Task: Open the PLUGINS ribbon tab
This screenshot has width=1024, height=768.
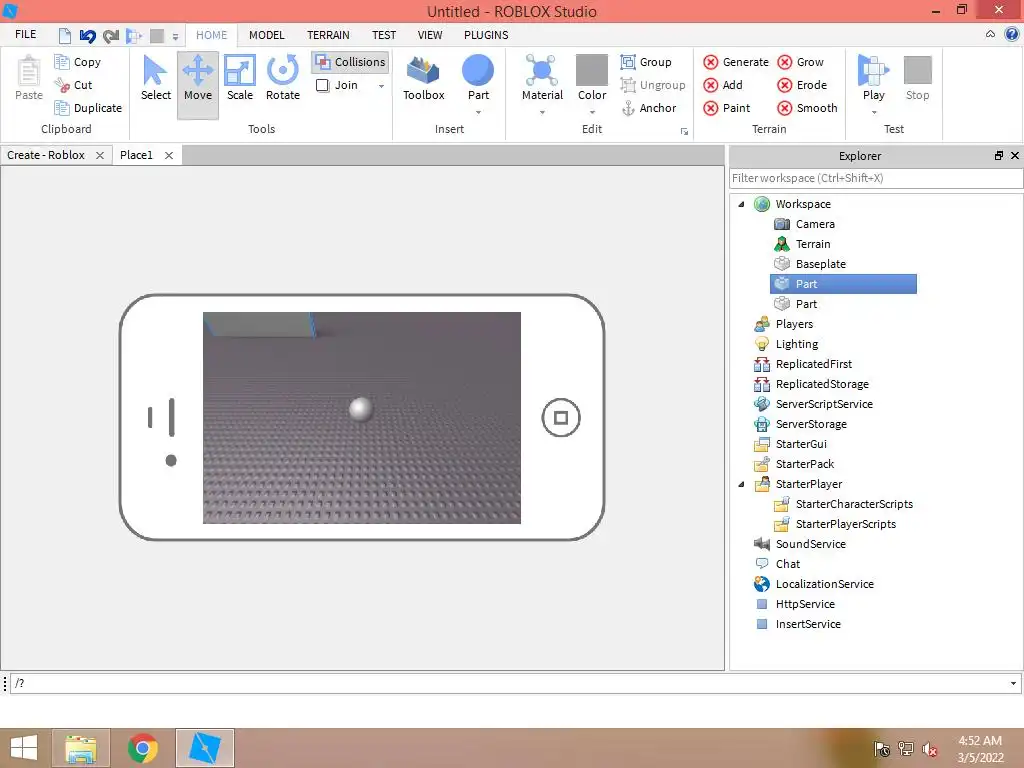Action: 486,35
